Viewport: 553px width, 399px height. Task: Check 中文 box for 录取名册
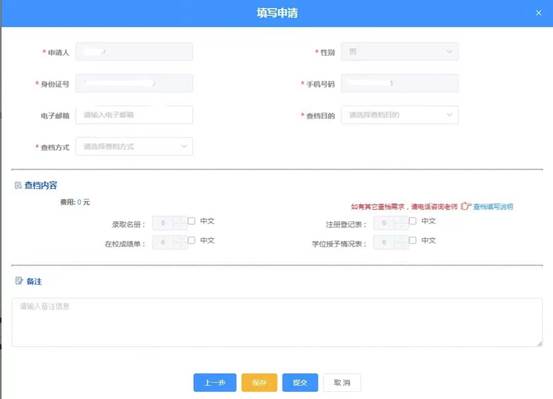coord(192,221)
